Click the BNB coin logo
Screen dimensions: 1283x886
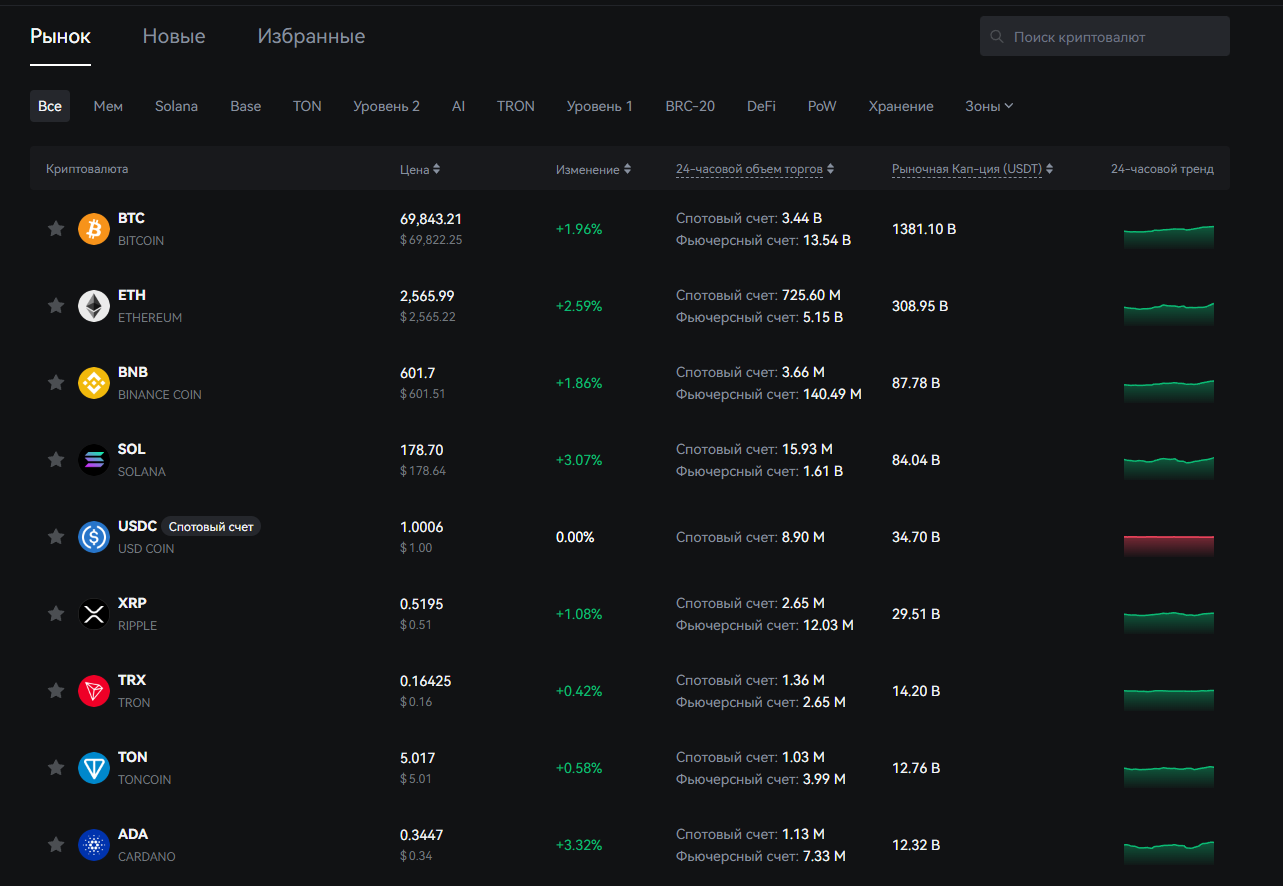pyautogui.click(x=94, y=383)
